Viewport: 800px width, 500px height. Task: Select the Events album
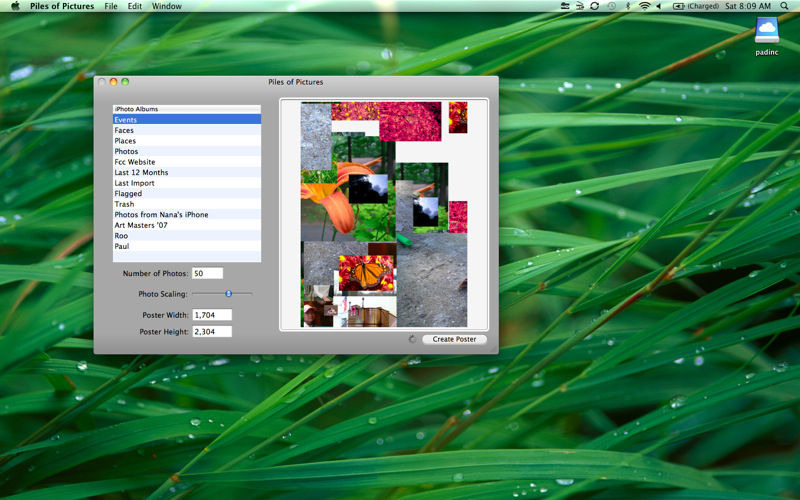click(x=187, y=119)
